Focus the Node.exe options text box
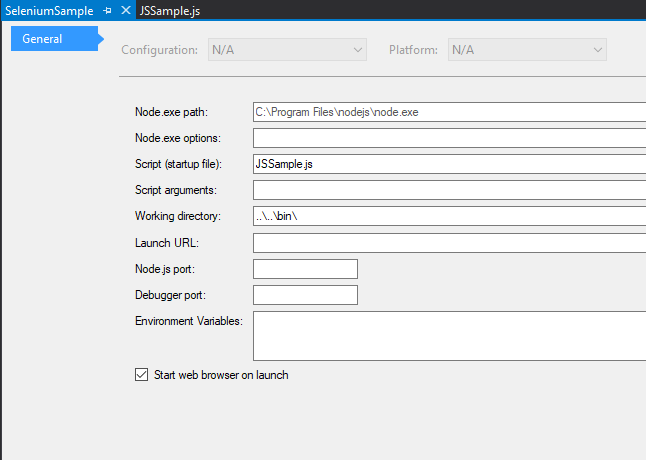The height and width of the screenshot is (460, 646). 448,138
